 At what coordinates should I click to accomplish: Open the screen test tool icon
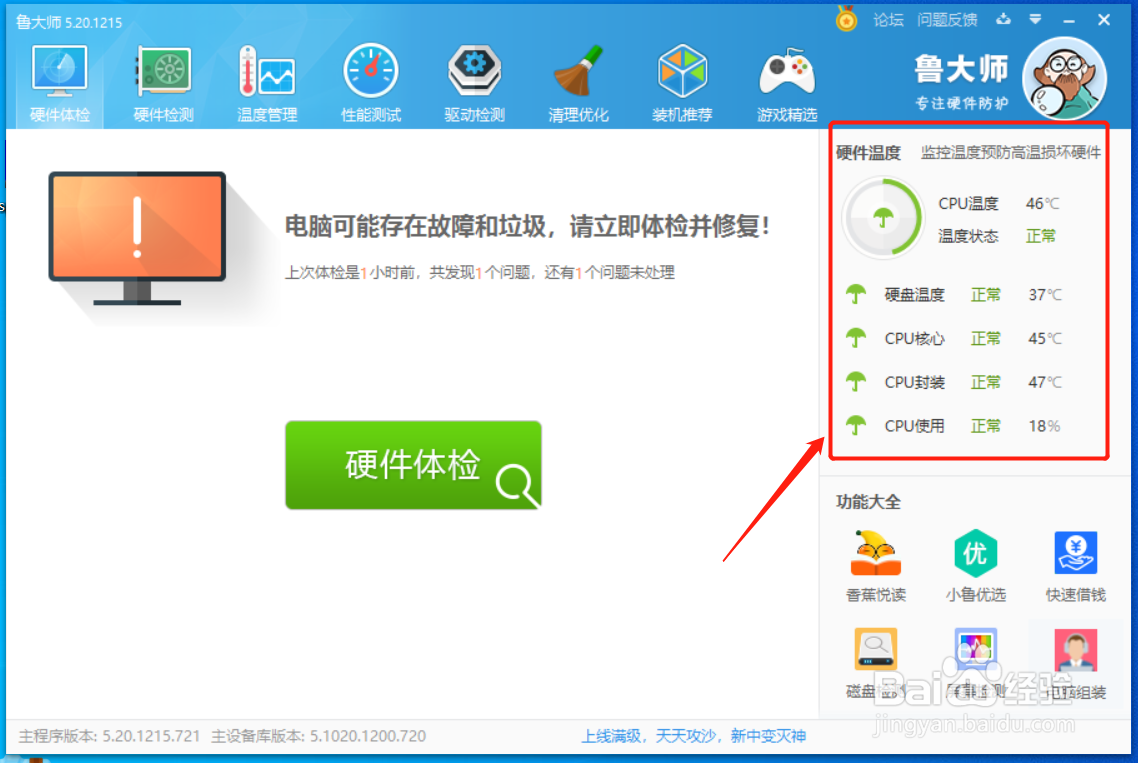[975, 648]
